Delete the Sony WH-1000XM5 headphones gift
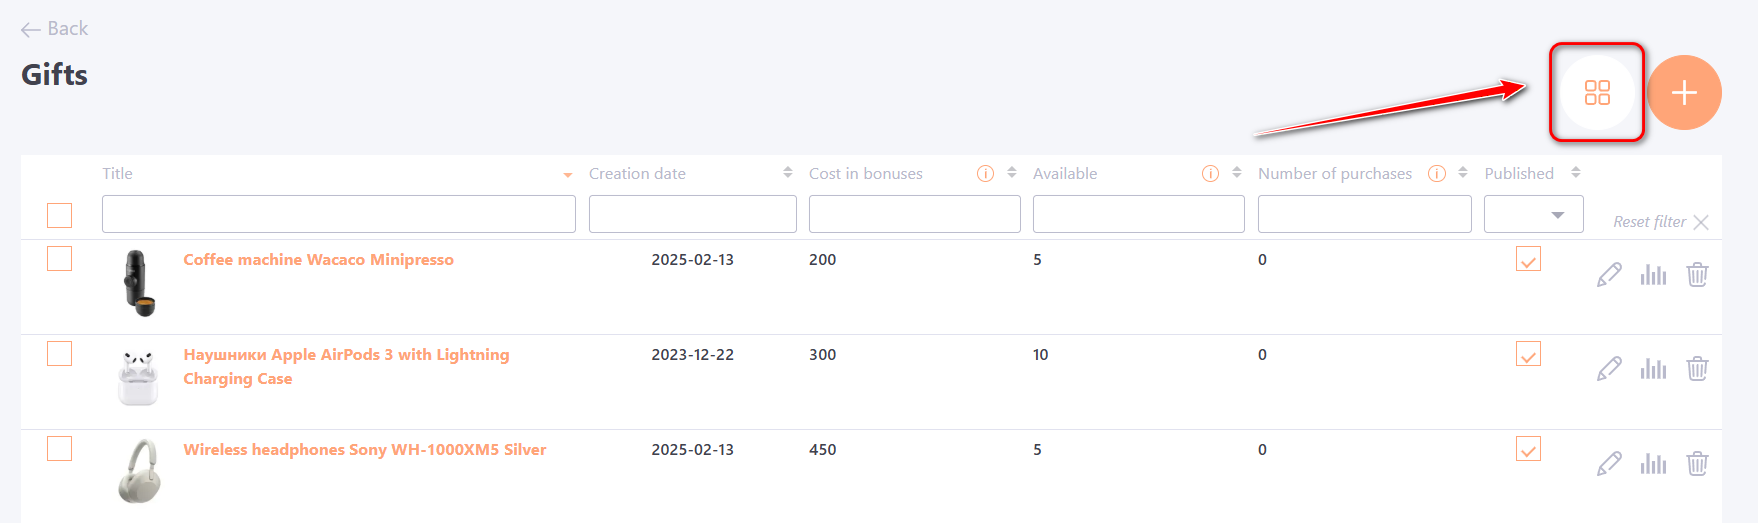 (x=1697, y=464)
